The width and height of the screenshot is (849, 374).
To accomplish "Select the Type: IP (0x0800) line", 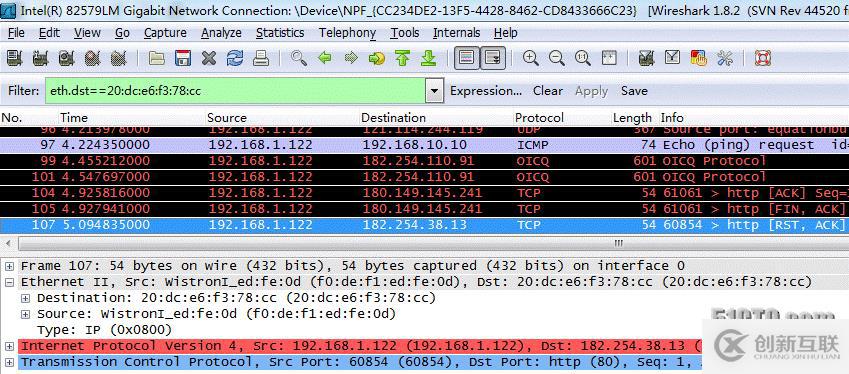I will tap(105, 330).
